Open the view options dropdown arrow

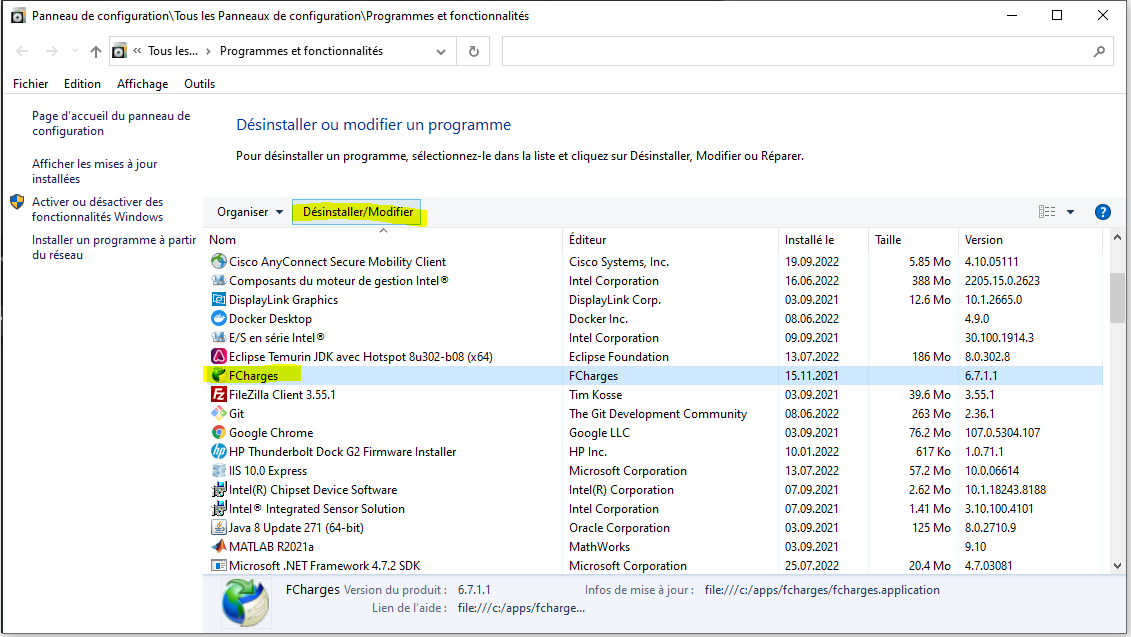[1070, 212]
